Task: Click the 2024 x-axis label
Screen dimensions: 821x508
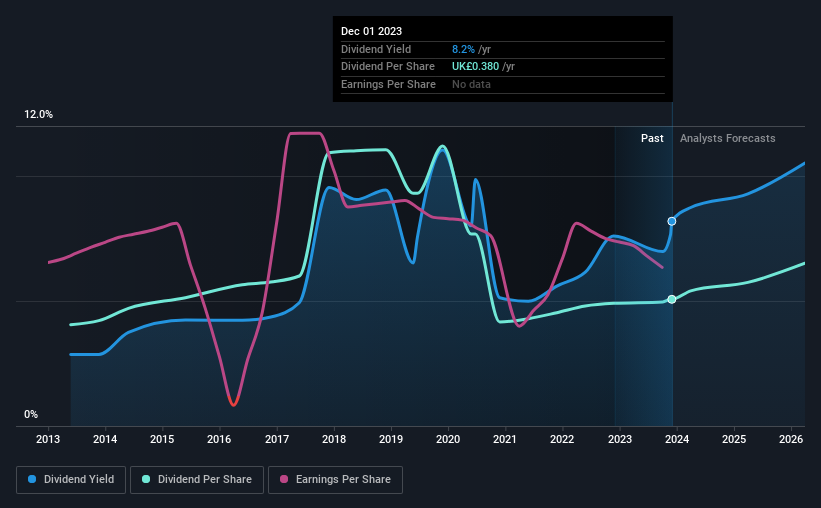Action: (676, 439)
